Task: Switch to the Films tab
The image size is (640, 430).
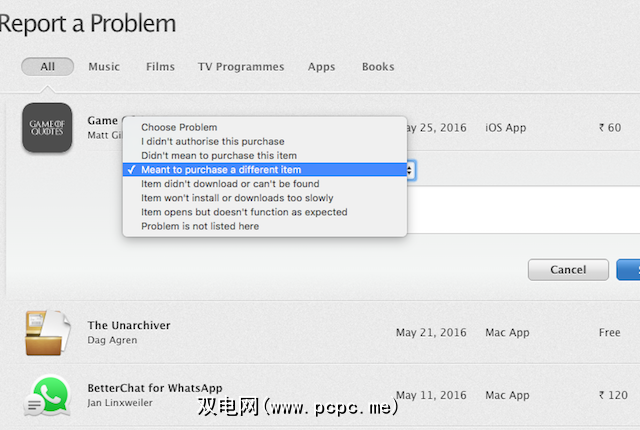Action: [160, 66]
